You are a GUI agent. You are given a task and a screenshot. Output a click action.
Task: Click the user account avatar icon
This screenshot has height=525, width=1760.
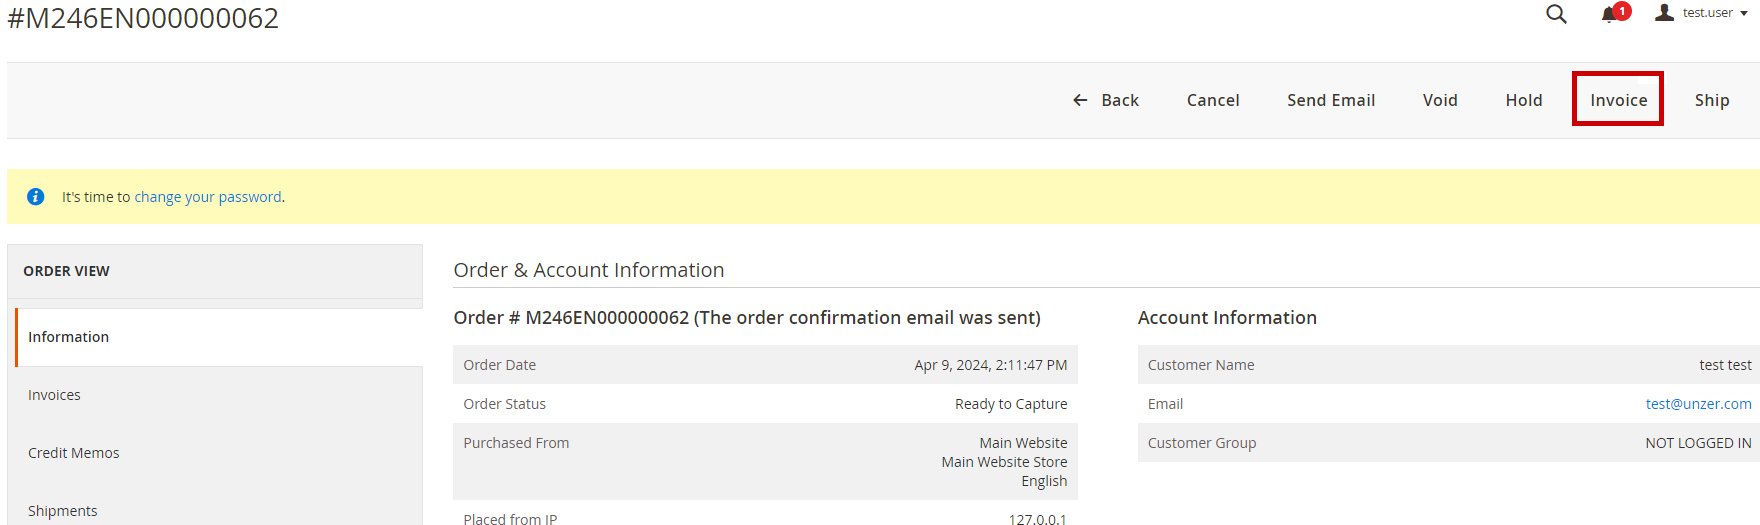1664,13
